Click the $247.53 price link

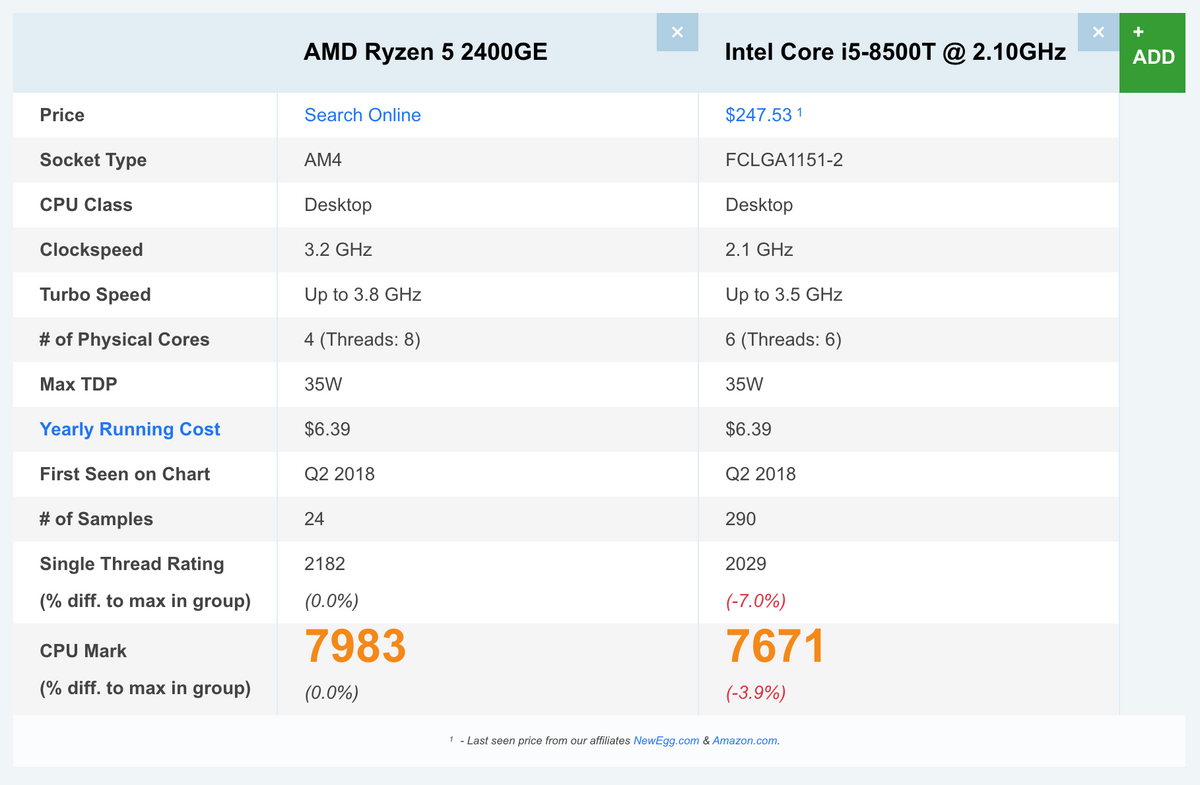[x=758, y=115]
